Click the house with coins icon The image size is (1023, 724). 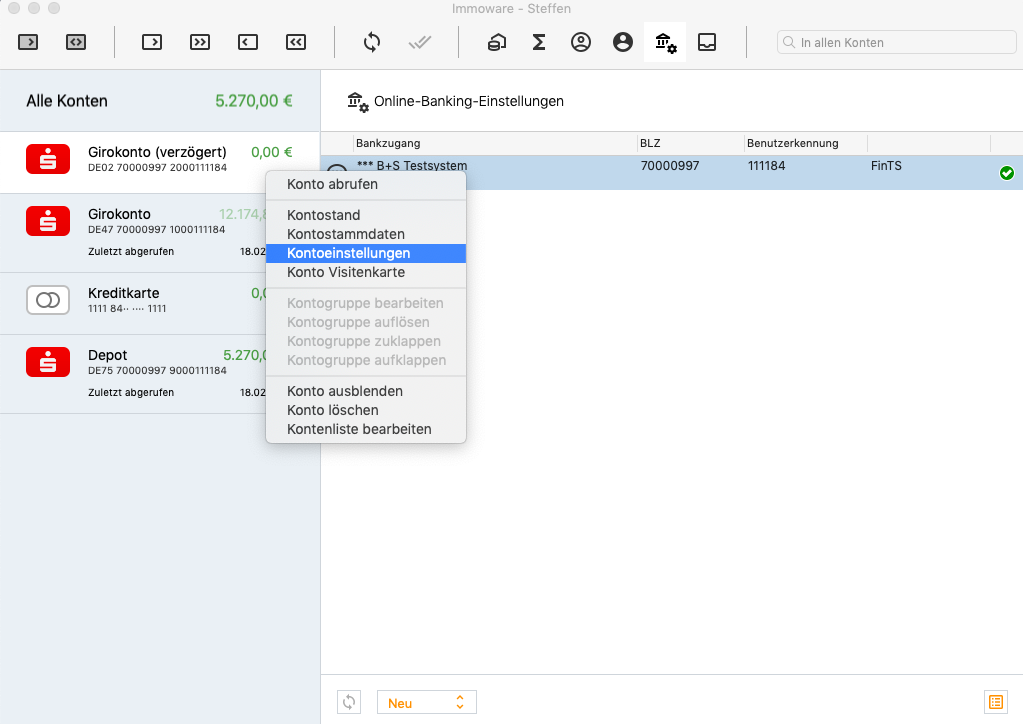tap(497, 42)
